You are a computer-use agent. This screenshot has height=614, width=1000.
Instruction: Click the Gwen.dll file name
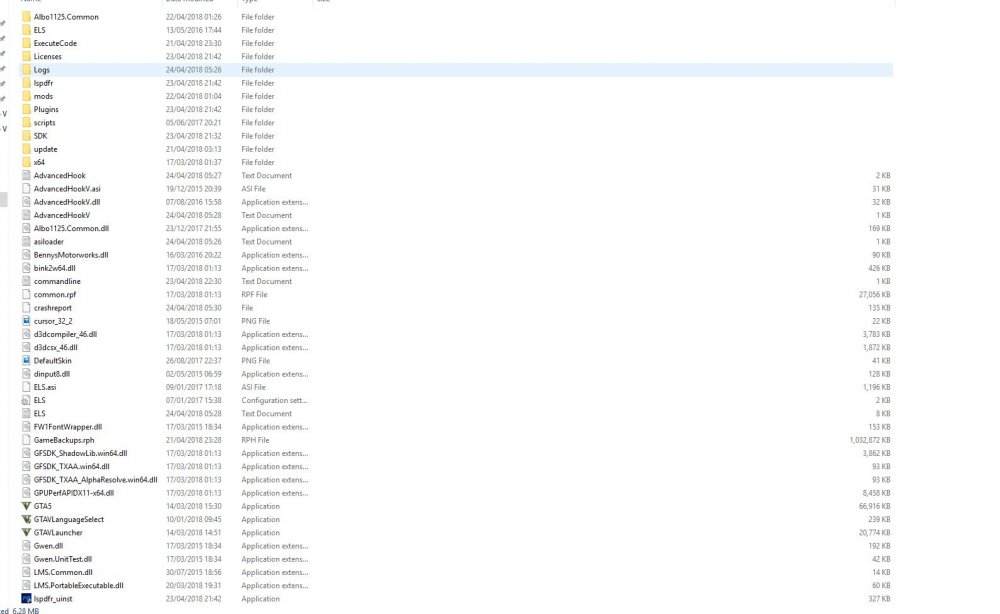tap(48, 546)
